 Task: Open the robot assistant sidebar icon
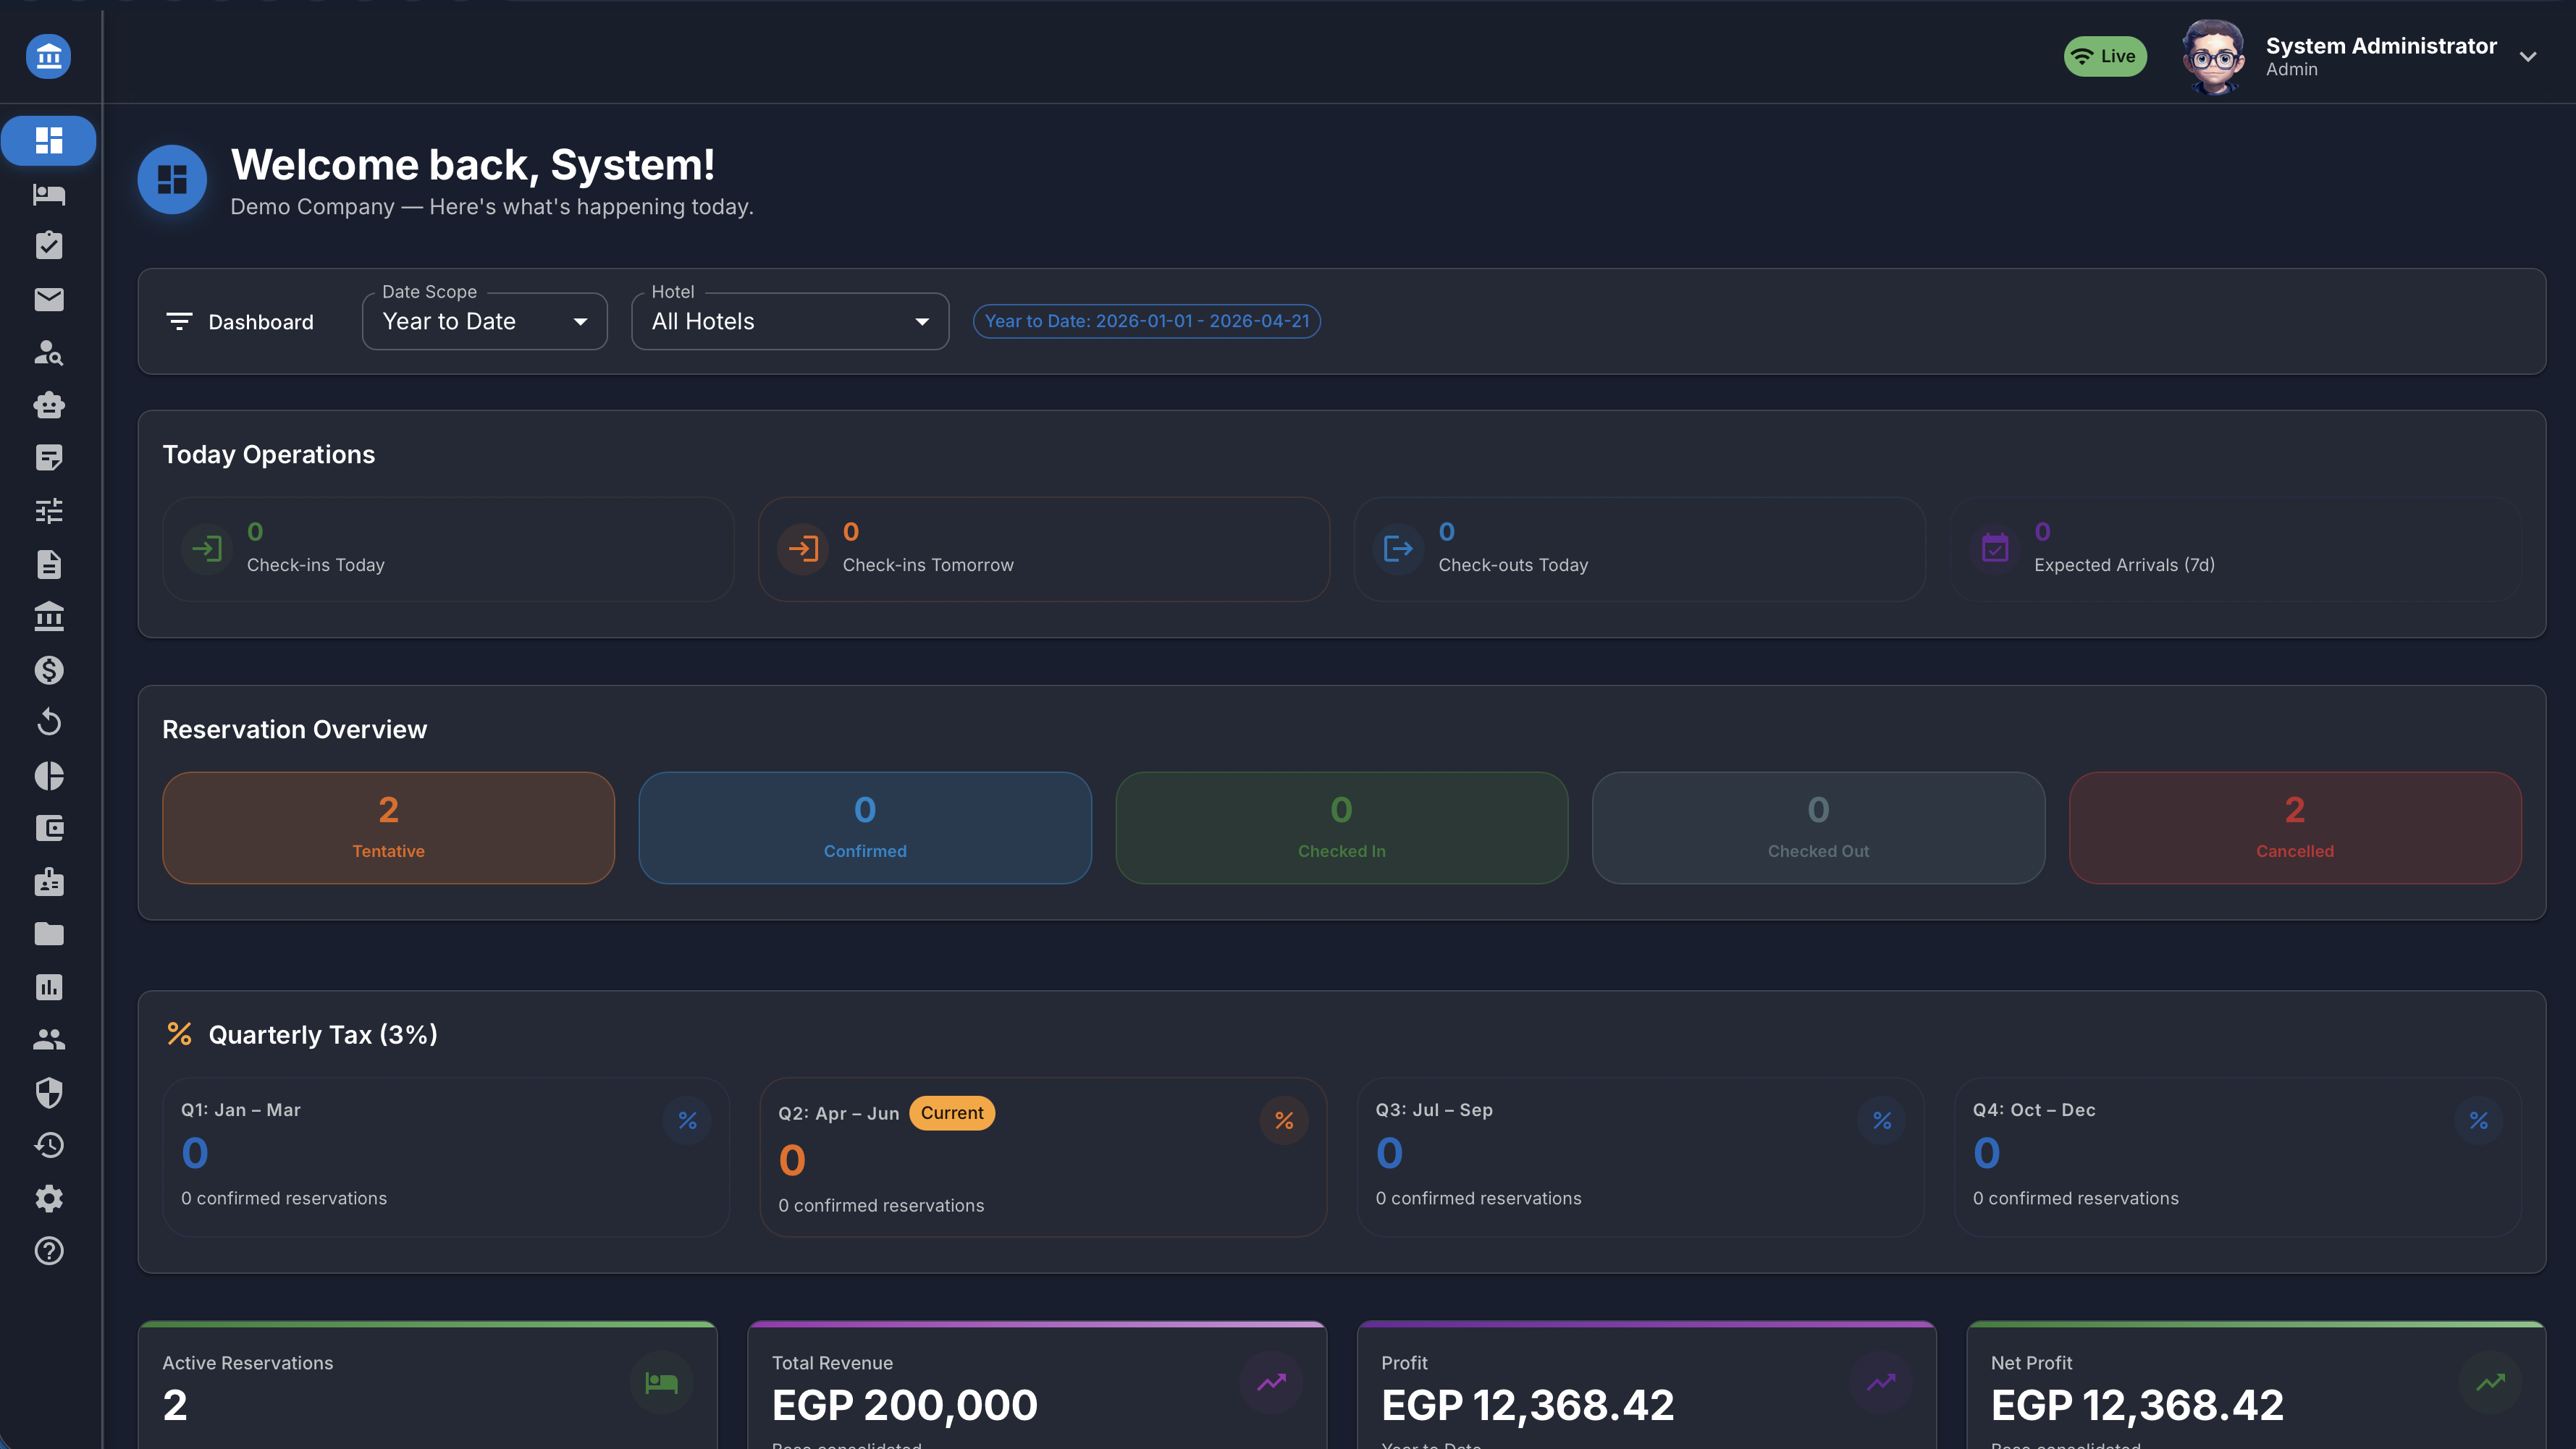click(48, 405)
